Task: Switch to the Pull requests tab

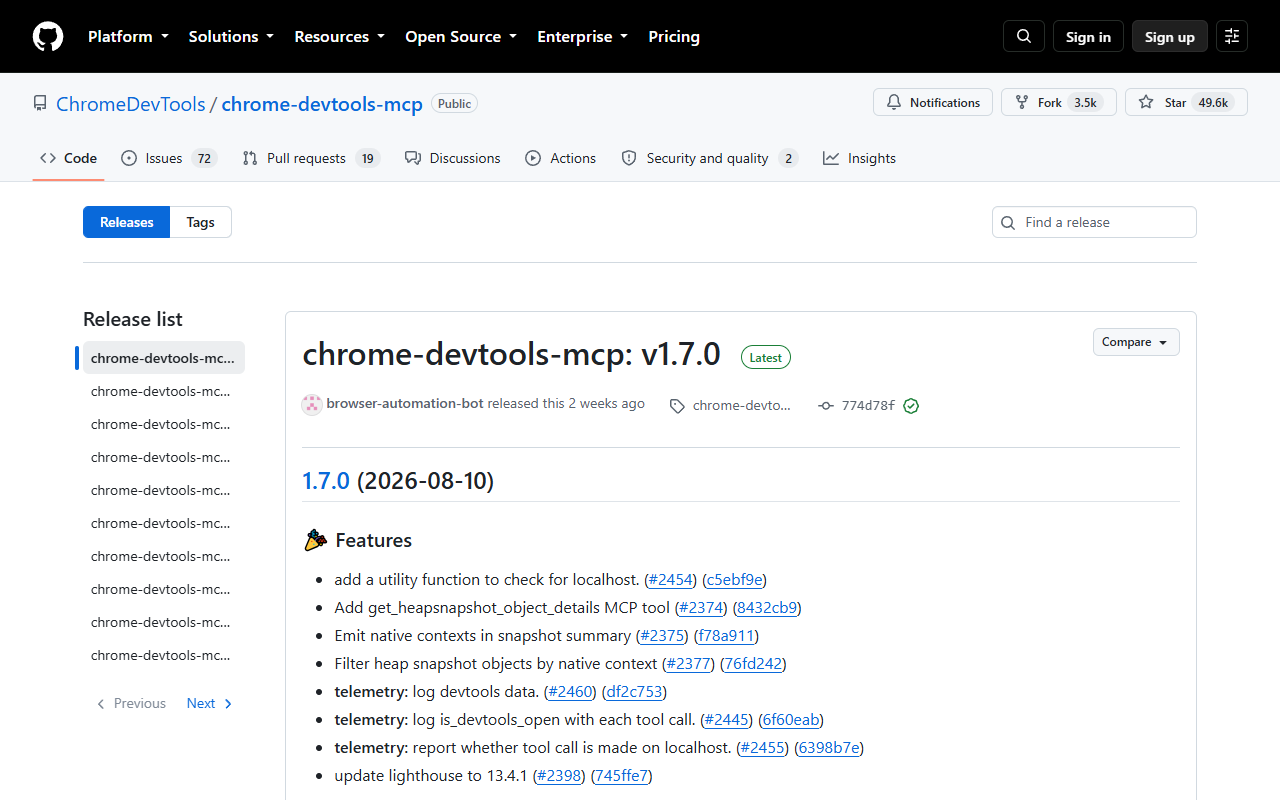Action: [x=311, y=158]
